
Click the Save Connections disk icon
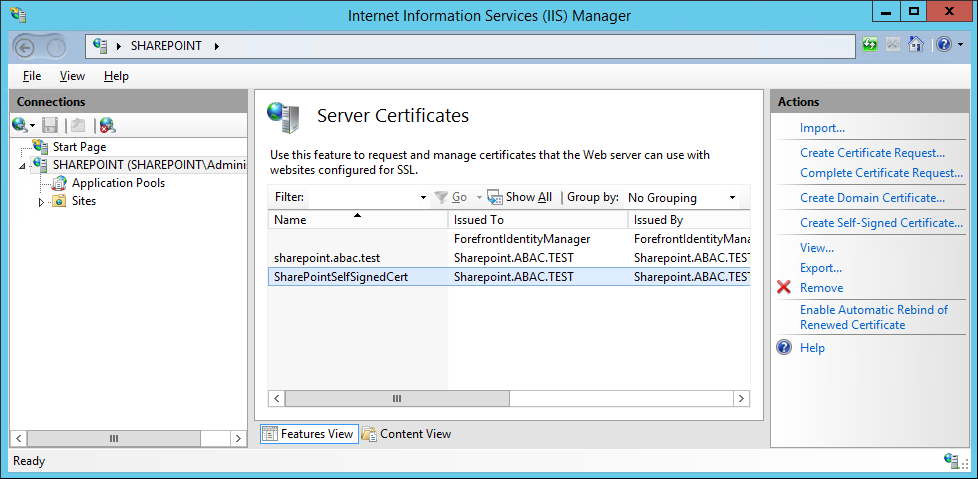50,125
